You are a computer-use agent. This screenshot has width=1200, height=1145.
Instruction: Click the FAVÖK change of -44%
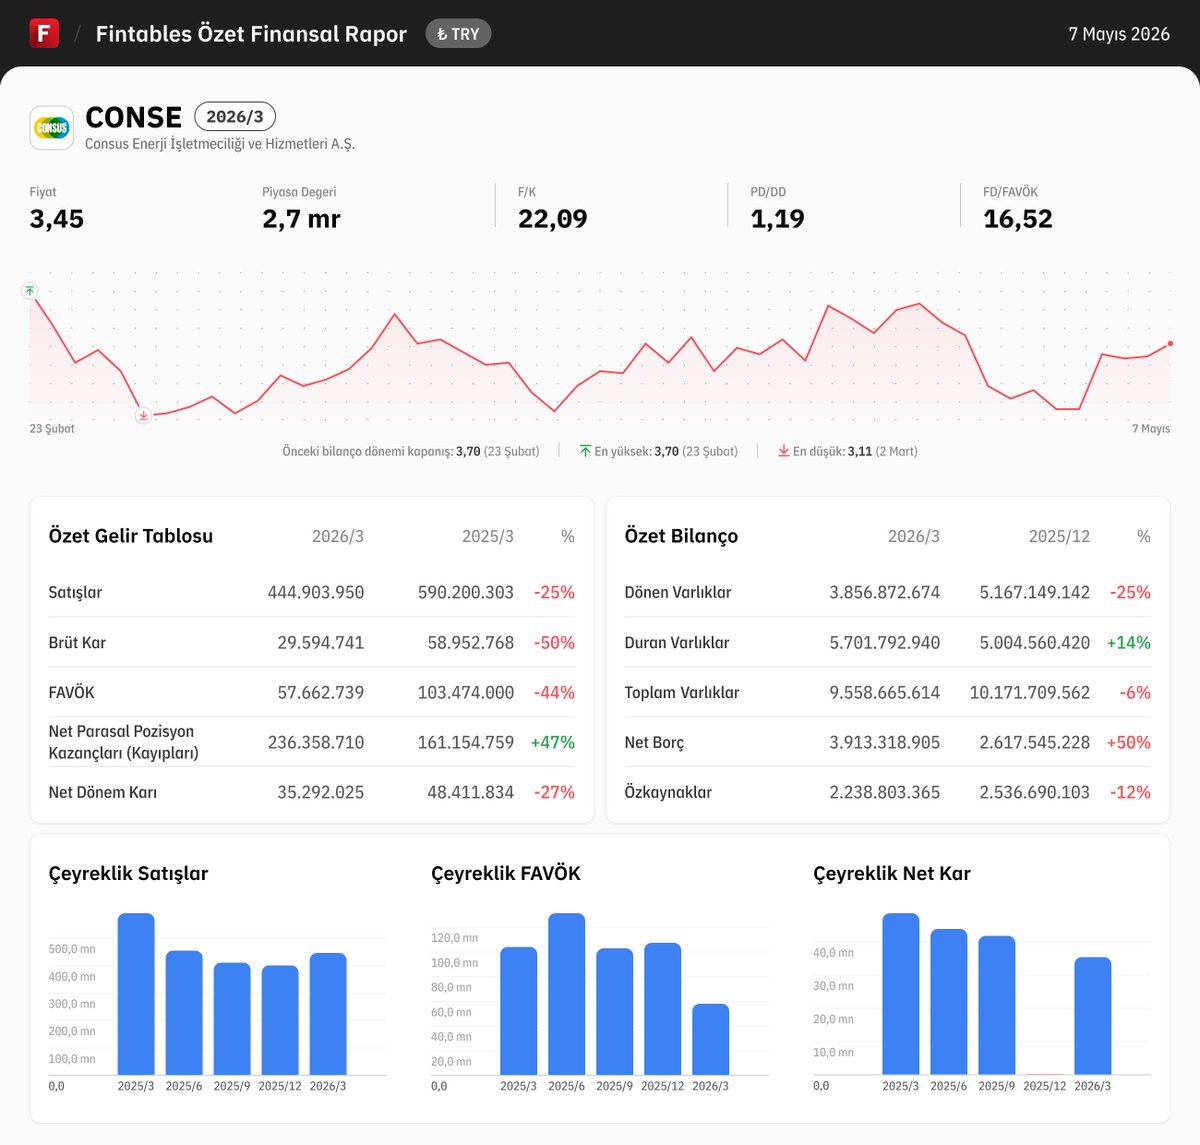554,692
